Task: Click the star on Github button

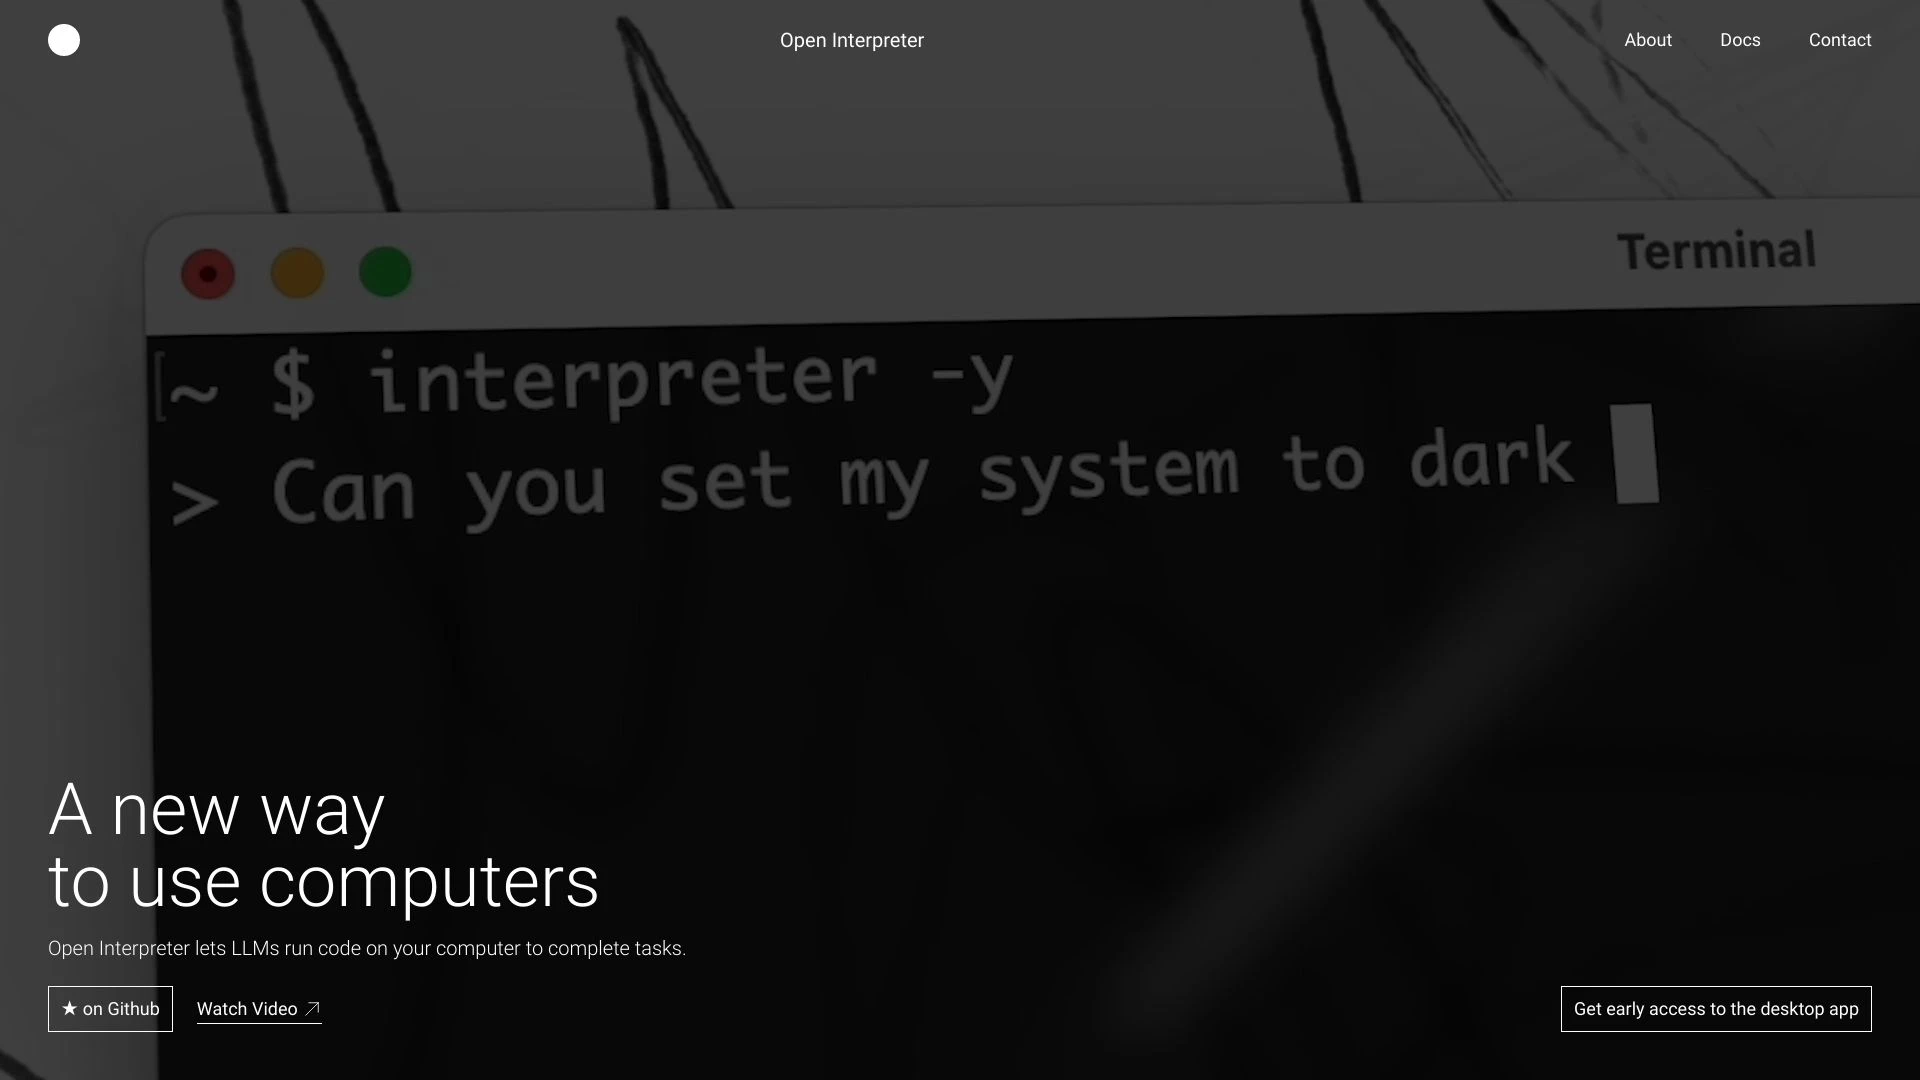Action: pyautogui.click(x=109, y=1009)
